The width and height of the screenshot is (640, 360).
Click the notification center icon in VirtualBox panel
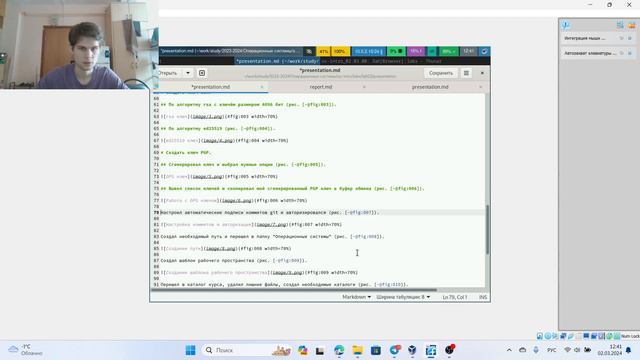pyautogui.click(x=566, y=25)
